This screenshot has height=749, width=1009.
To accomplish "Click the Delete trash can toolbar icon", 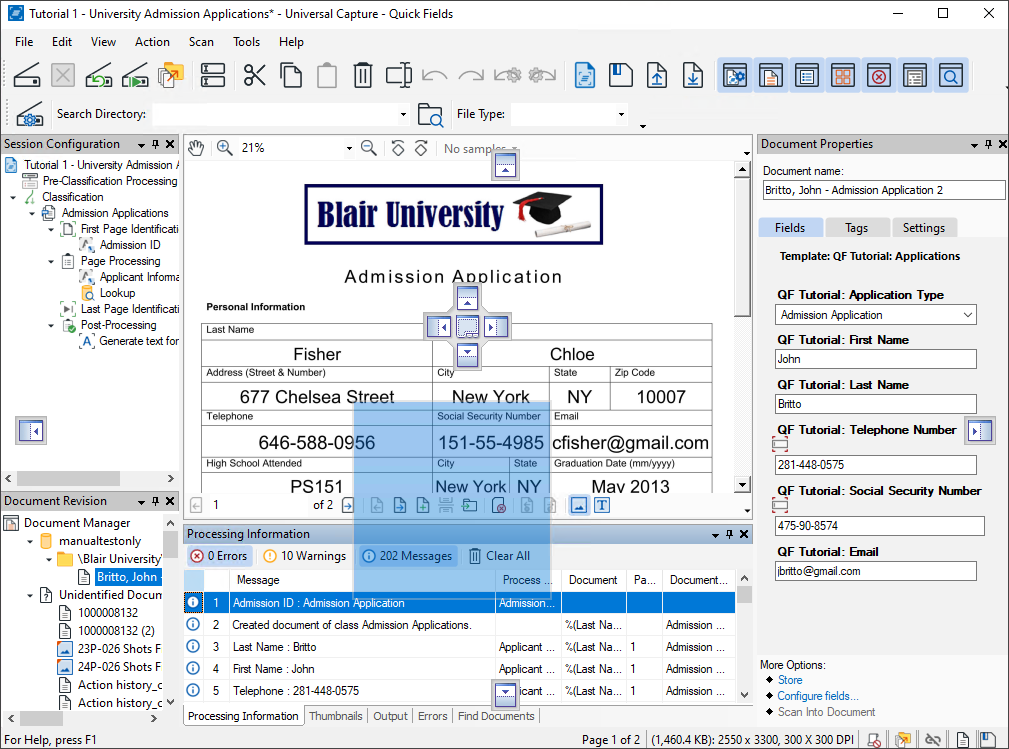I will (x=363, y=75).
